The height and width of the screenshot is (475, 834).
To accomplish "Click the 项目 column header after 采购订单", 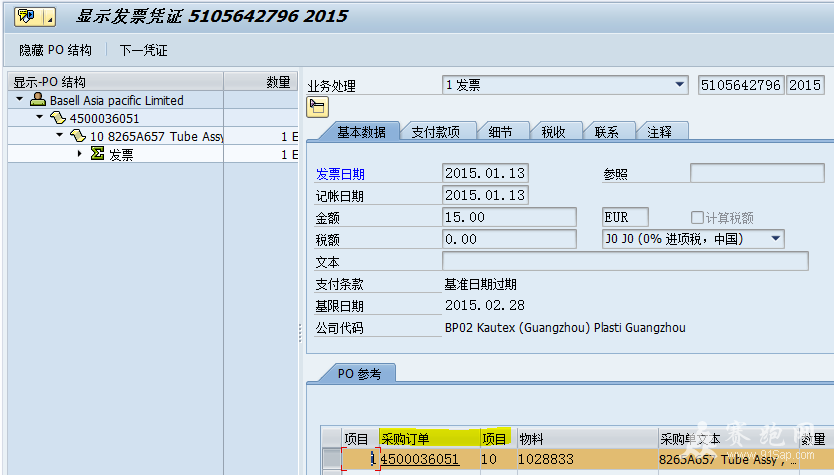I will 497,439.
